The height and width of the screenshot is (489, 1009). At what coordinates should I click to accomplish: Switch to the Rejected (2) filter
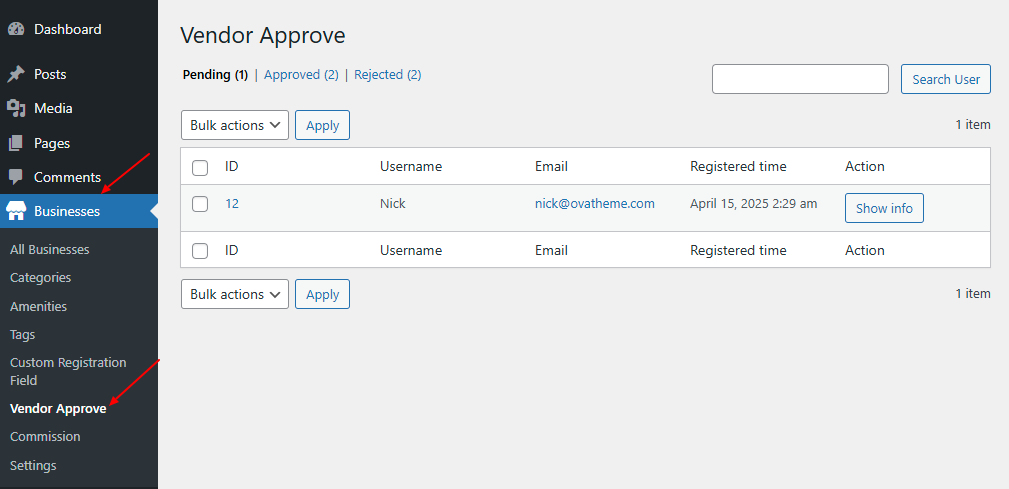coord(387,75)
